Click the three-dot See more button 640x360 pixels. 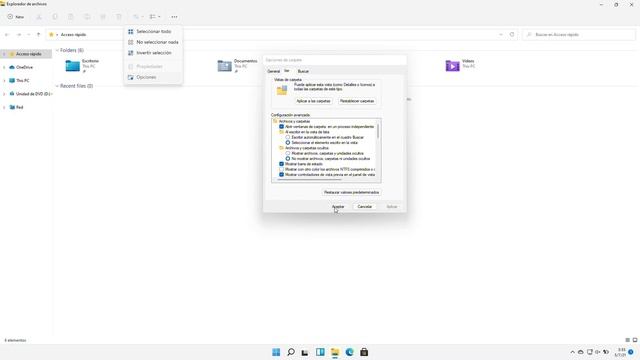174,17
